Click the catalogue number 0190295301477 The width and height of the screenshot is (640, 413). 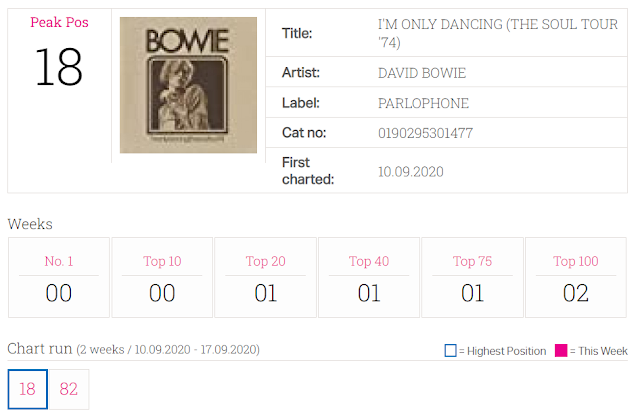[x=425, y=133]
